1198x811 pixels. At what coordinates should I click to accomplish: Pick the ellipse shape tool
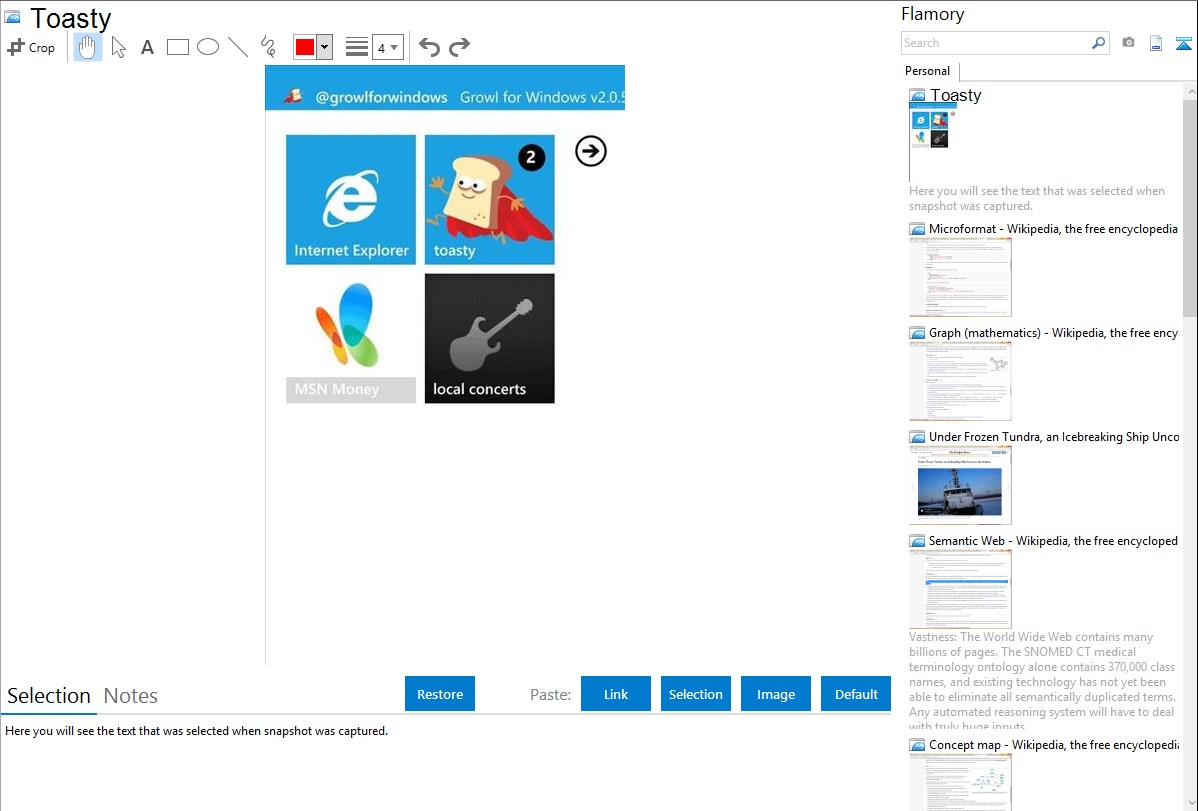tap(208, 47)
